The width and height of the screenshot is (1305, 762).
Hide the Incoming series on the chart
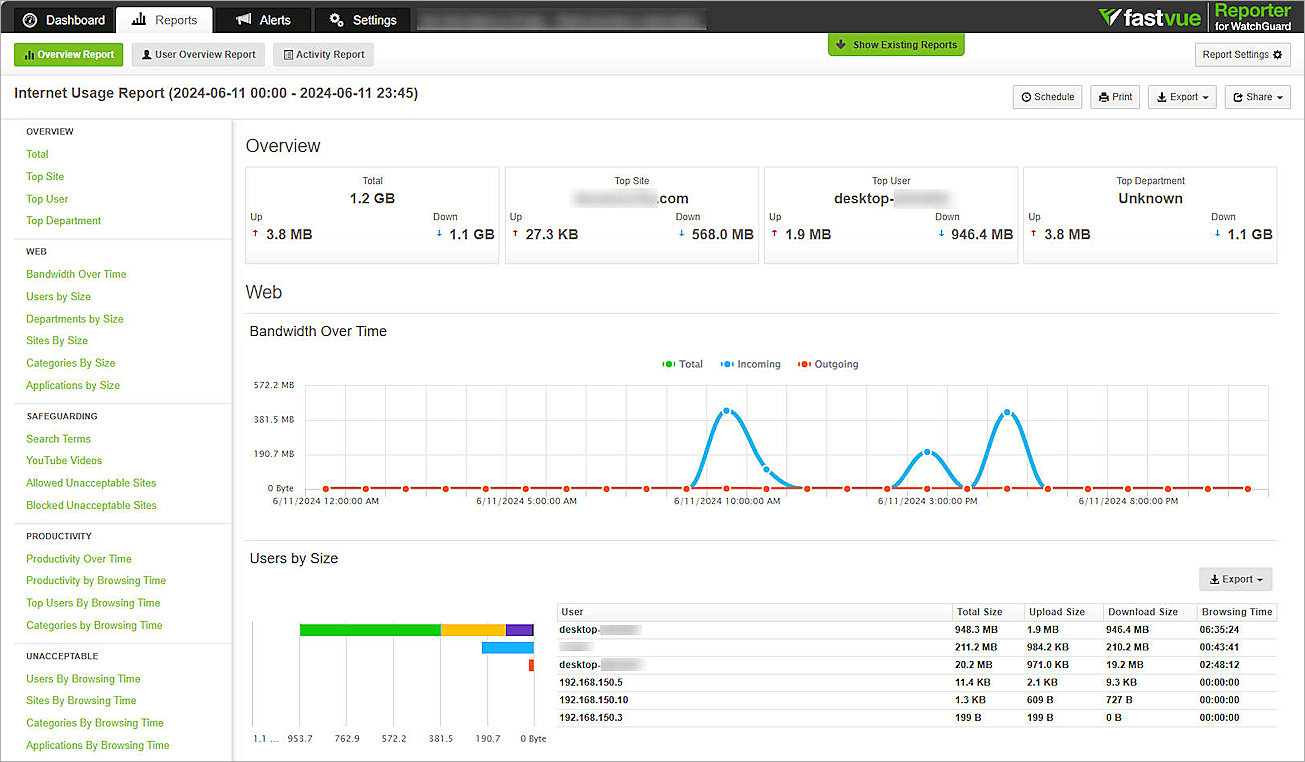[750, 364]
